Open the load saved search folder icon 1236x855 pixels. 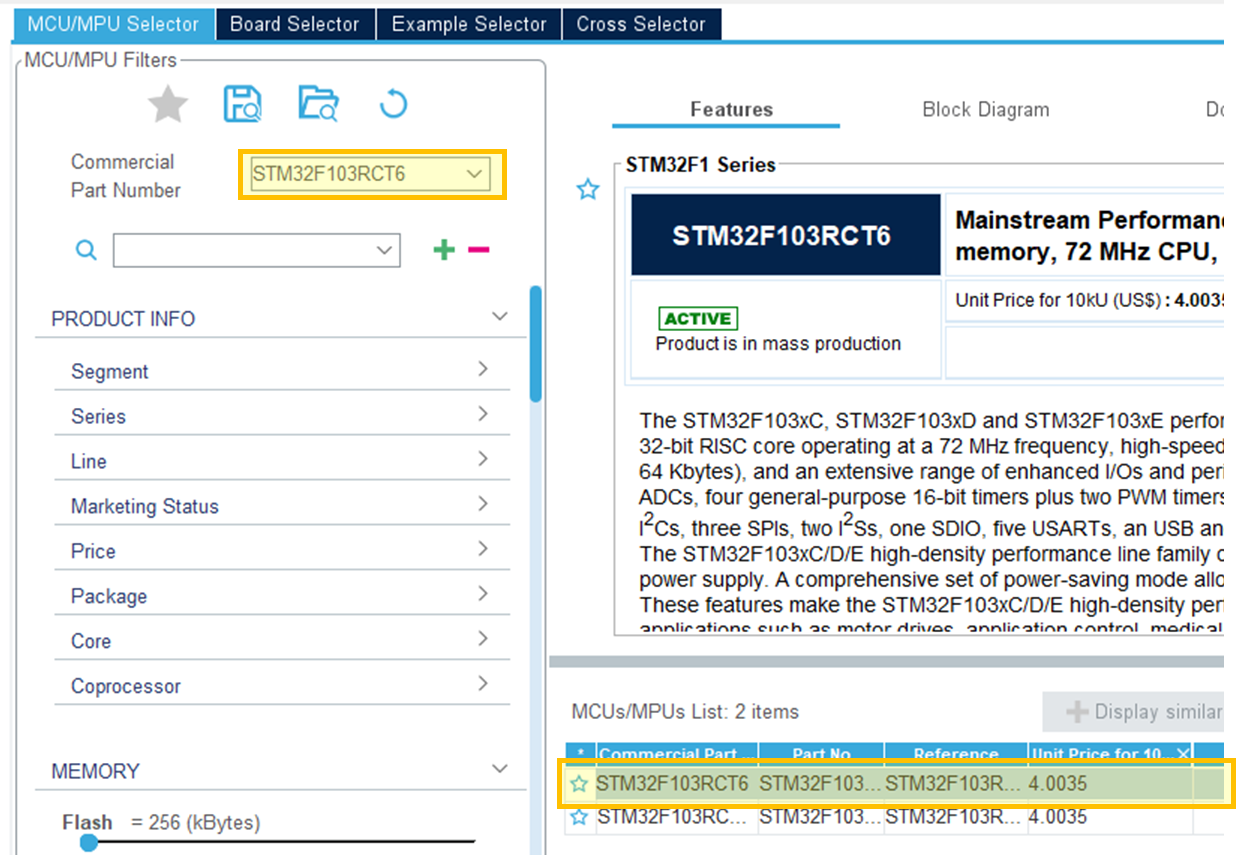pyautogui.click(x=319, y=104)
